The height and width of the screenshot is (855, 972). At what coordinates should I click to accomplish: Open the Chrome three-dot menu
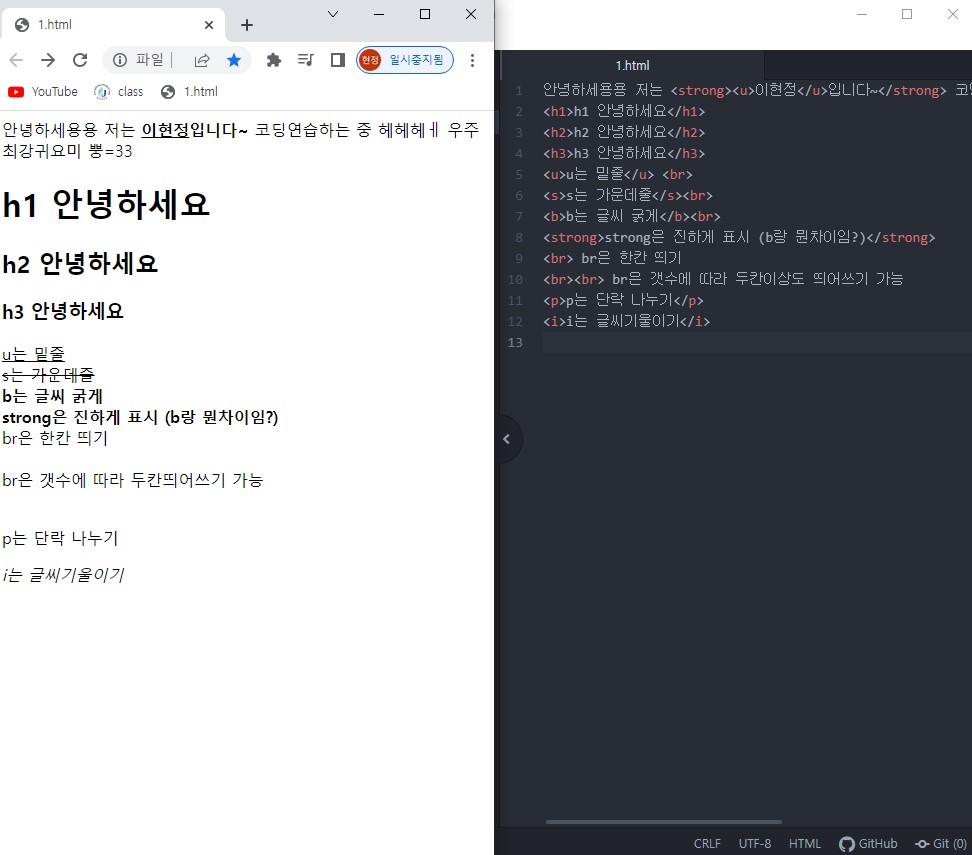click(472, 60)
